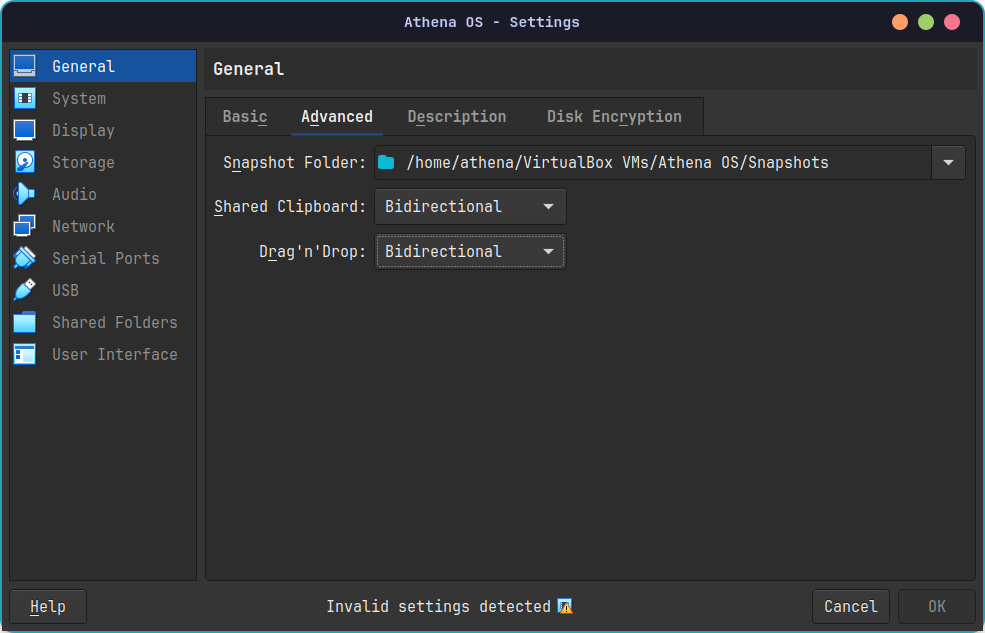Click the Snapshot Folder blue folder icon

click(x=386, y=162)
